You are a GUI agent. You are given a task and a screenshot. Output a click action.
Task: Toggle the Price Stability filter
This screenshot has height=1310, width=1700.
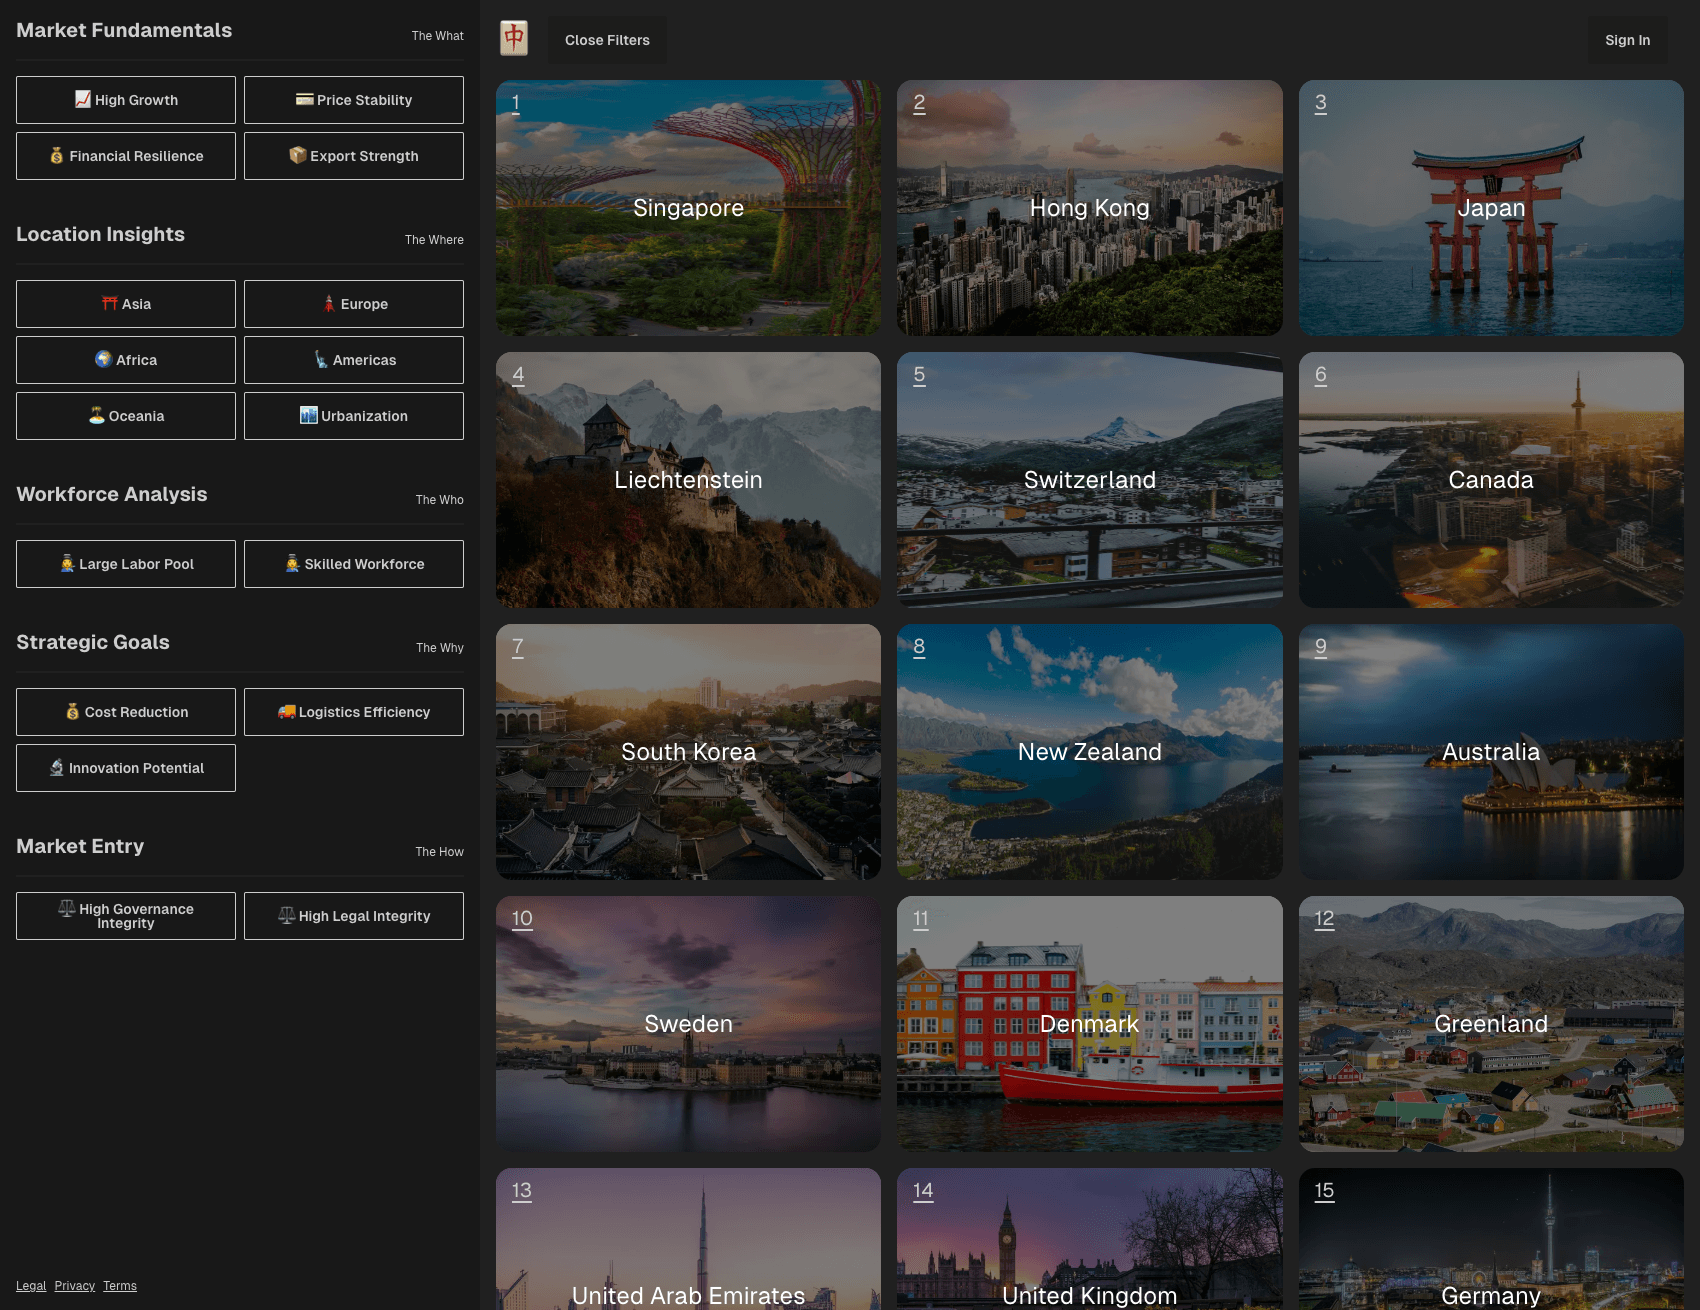tap(354, 100)
